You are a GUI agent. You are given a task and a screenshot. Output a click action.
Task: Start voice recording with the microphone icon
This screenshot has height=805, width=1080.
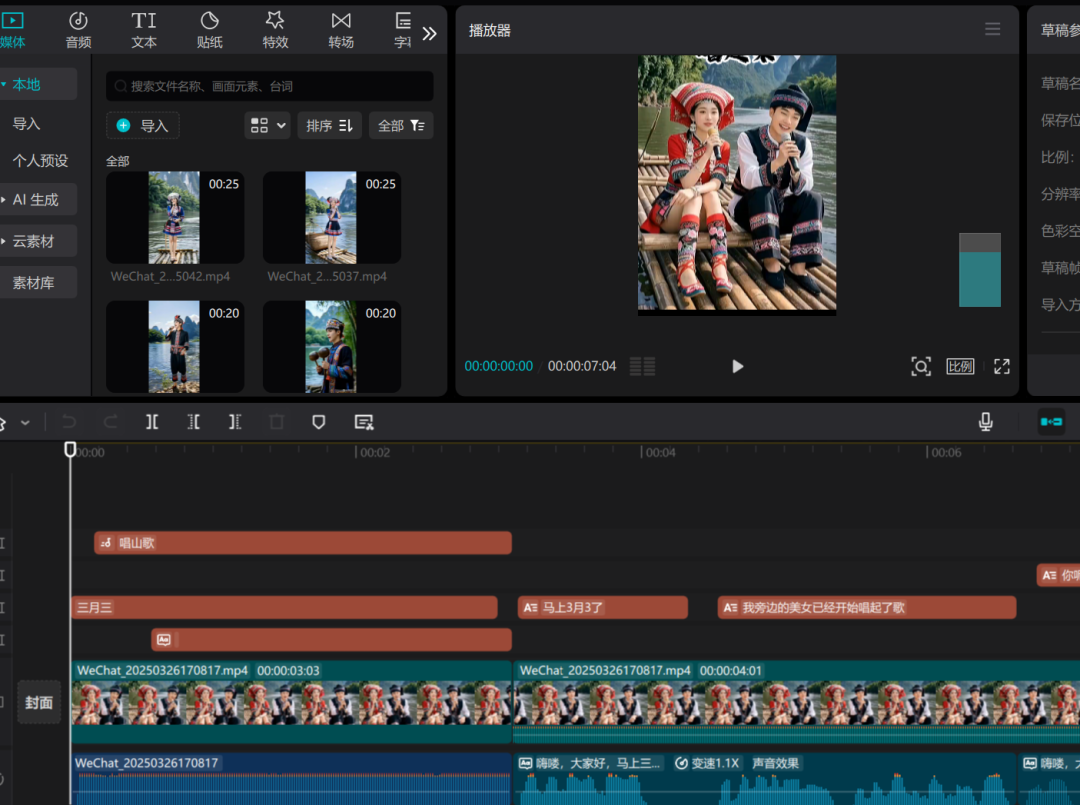[986, 422]
